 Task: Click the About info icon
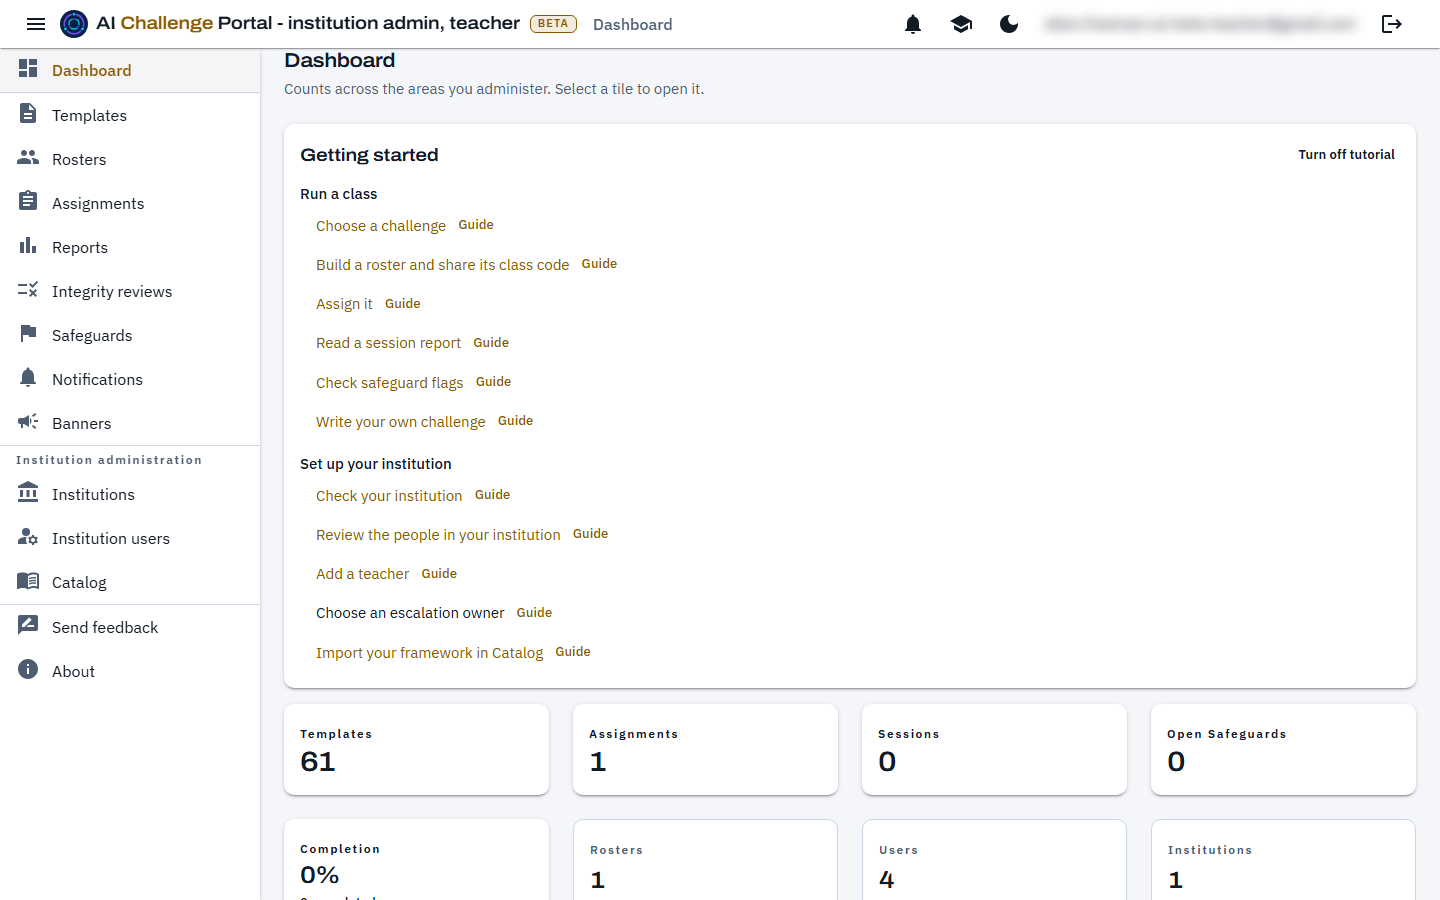click(28, 670)
